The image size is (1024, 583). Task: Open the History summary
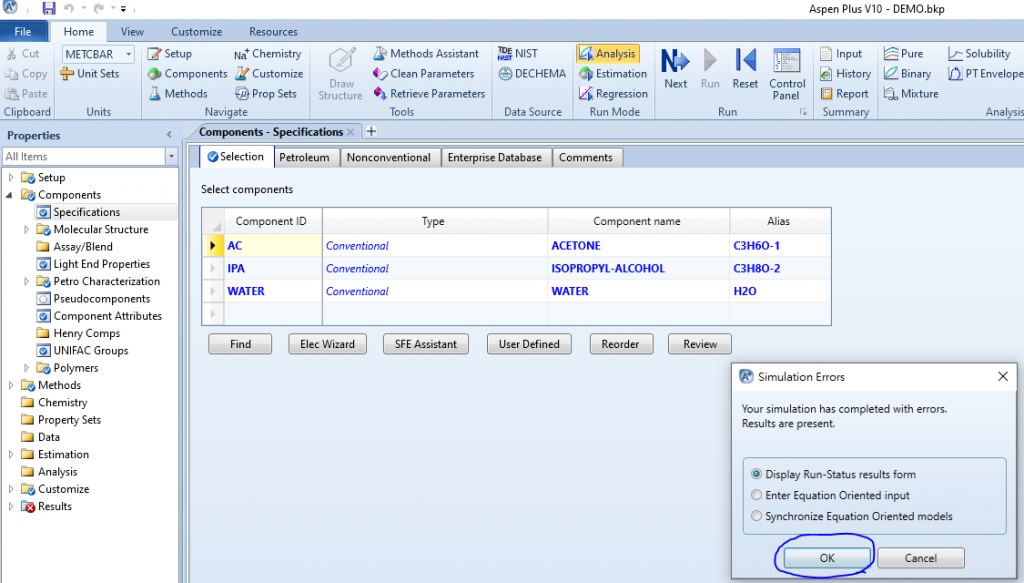[845, 74]
